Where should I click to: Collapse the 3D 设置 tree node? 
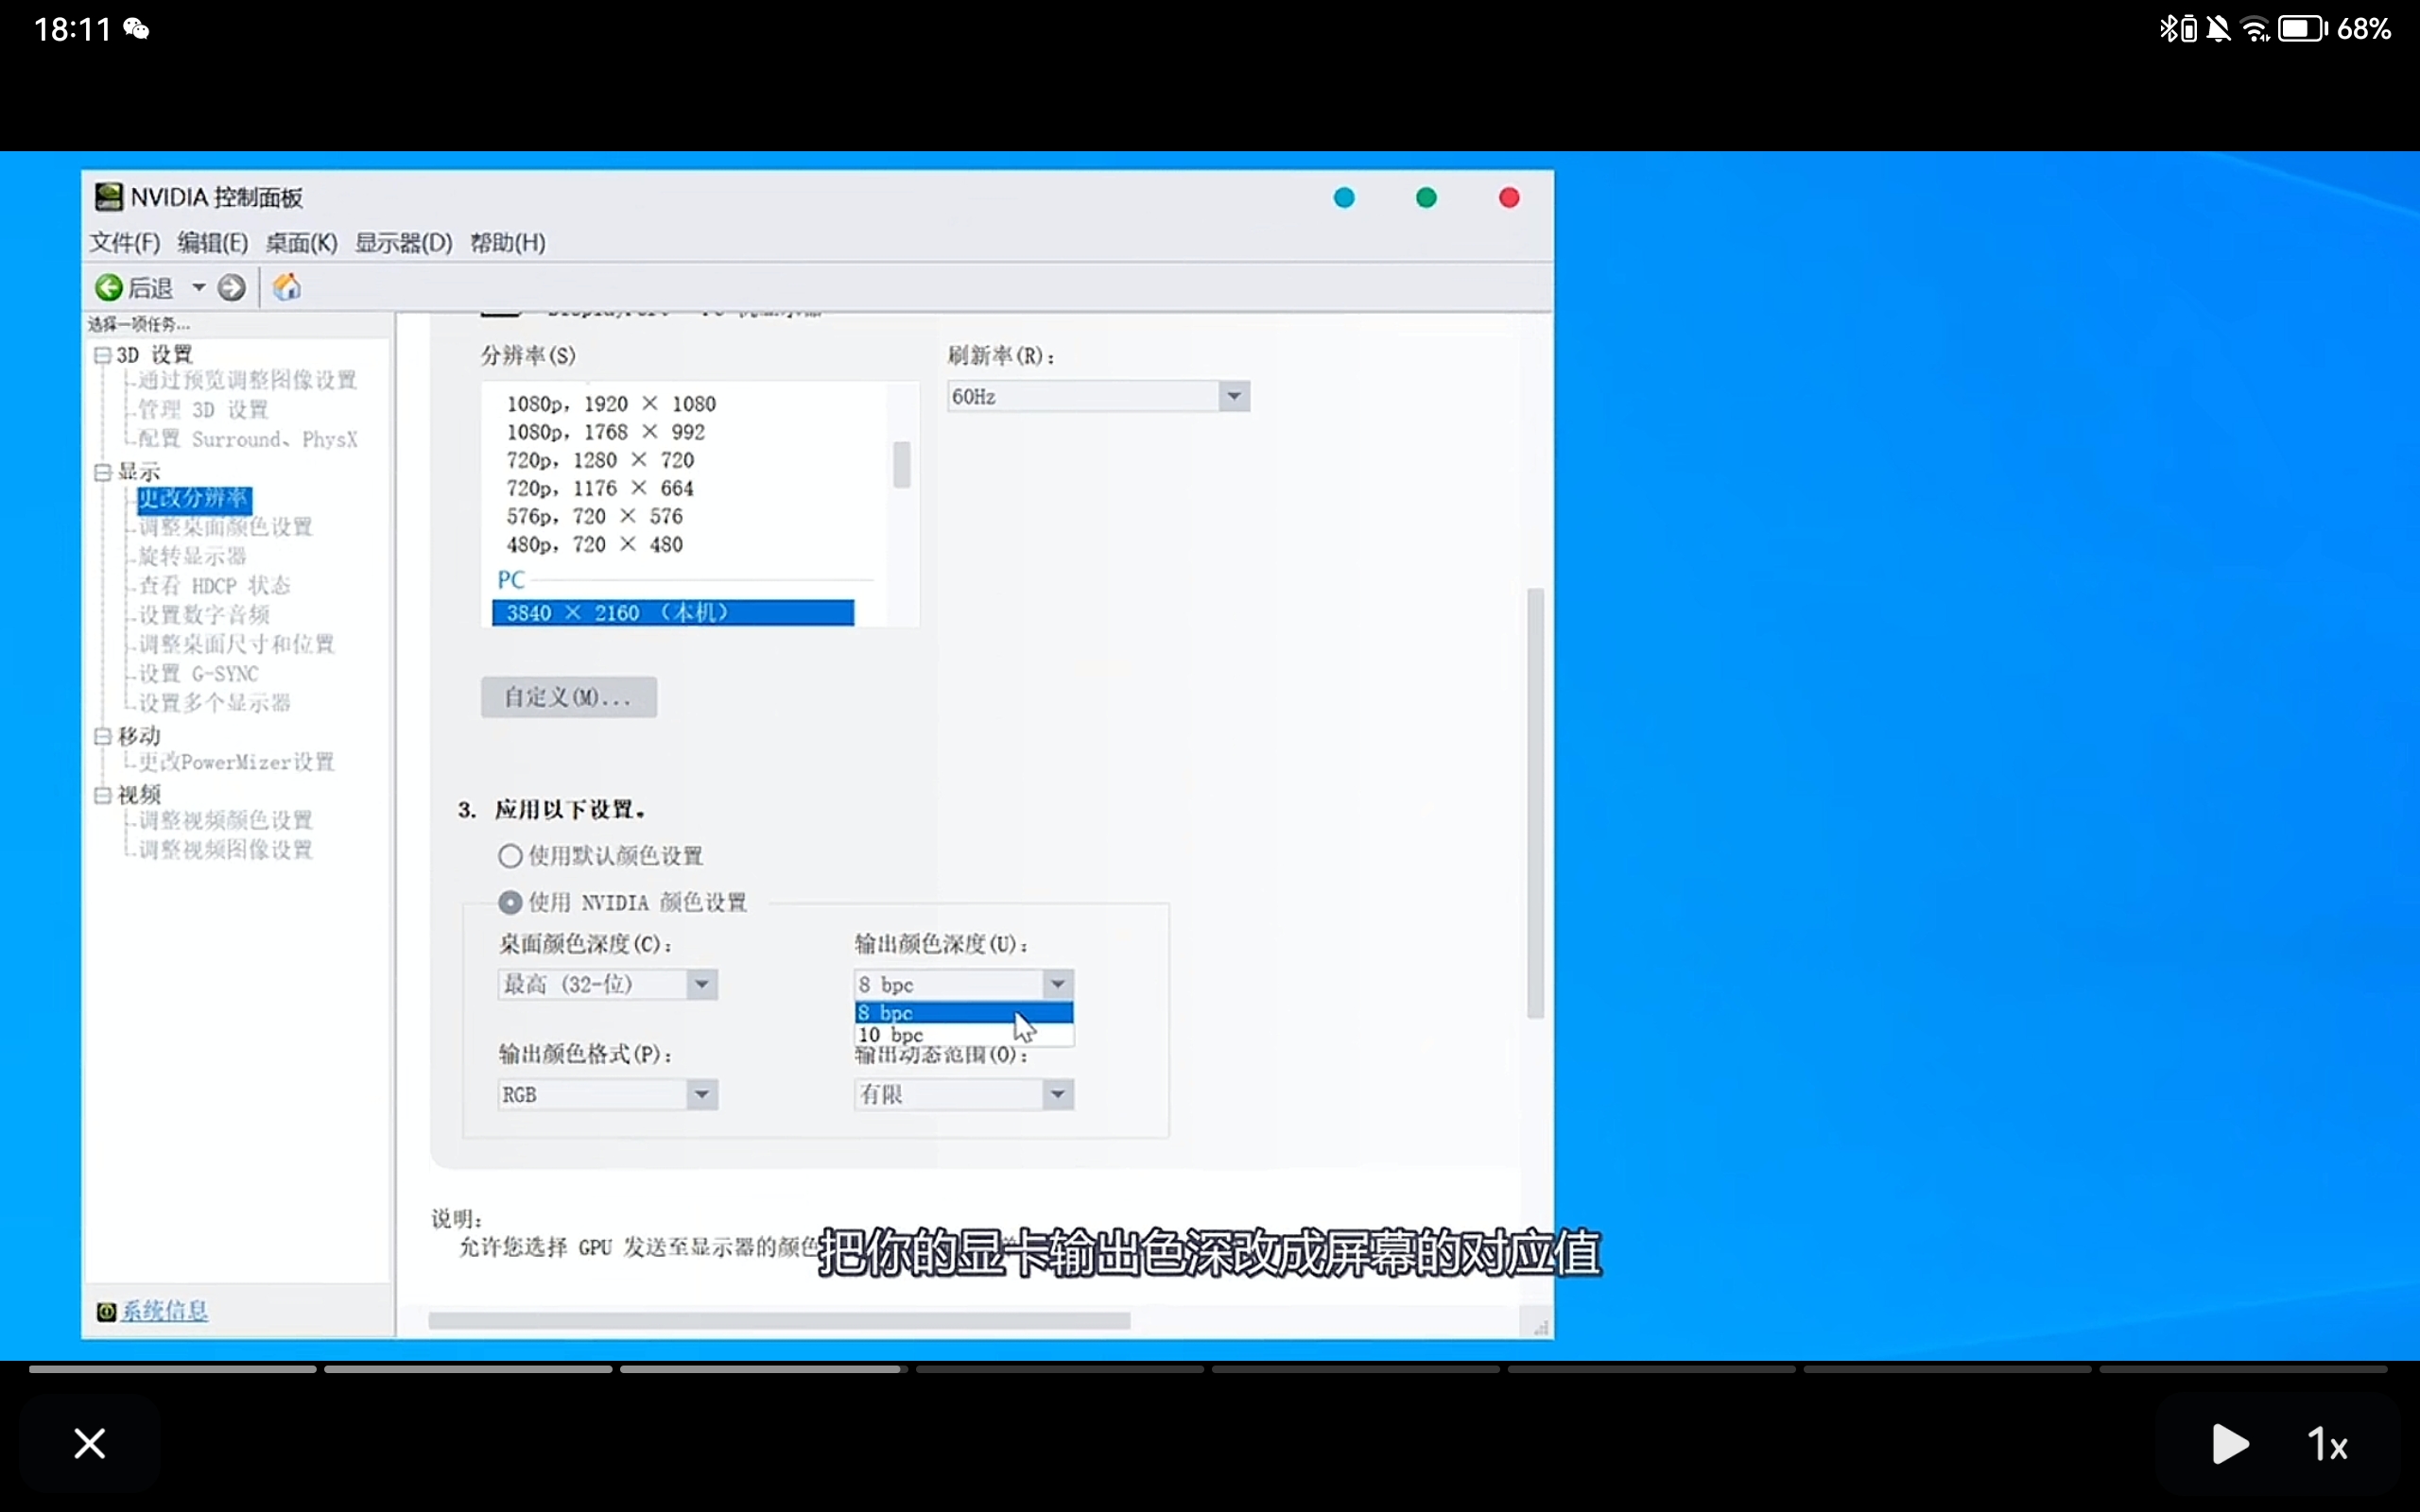pyautogui.click(x=102, y=355)
